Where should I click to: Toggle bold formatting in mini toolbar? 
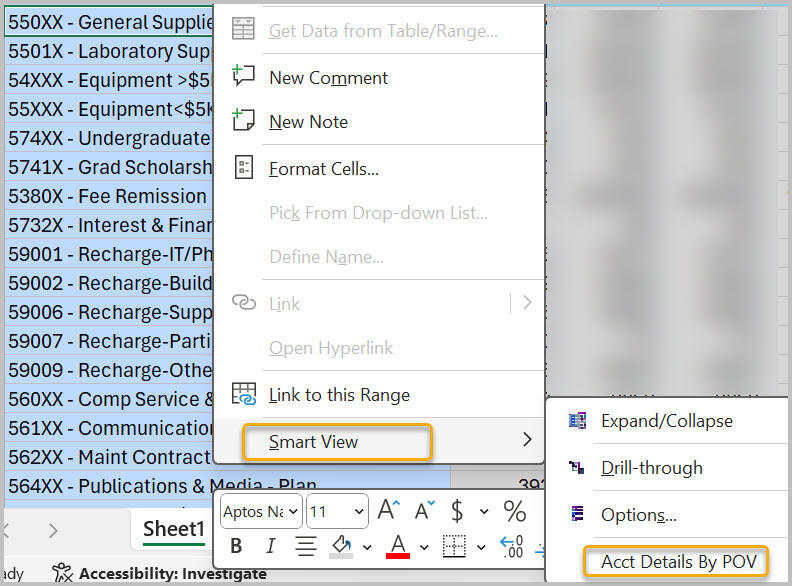236,546
